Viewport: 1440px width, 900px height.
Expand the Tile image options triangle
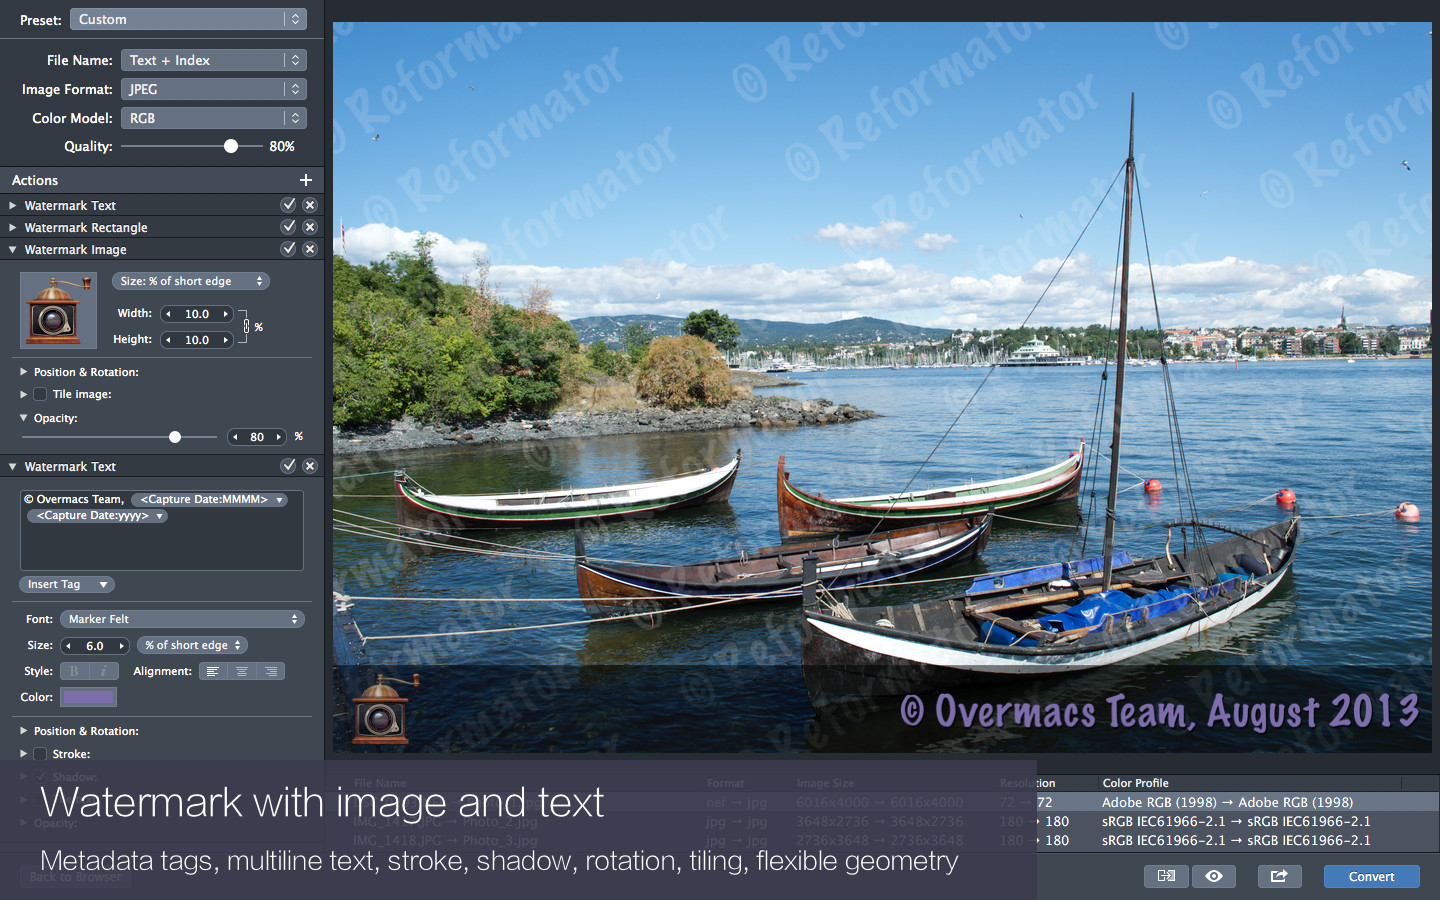24,394
